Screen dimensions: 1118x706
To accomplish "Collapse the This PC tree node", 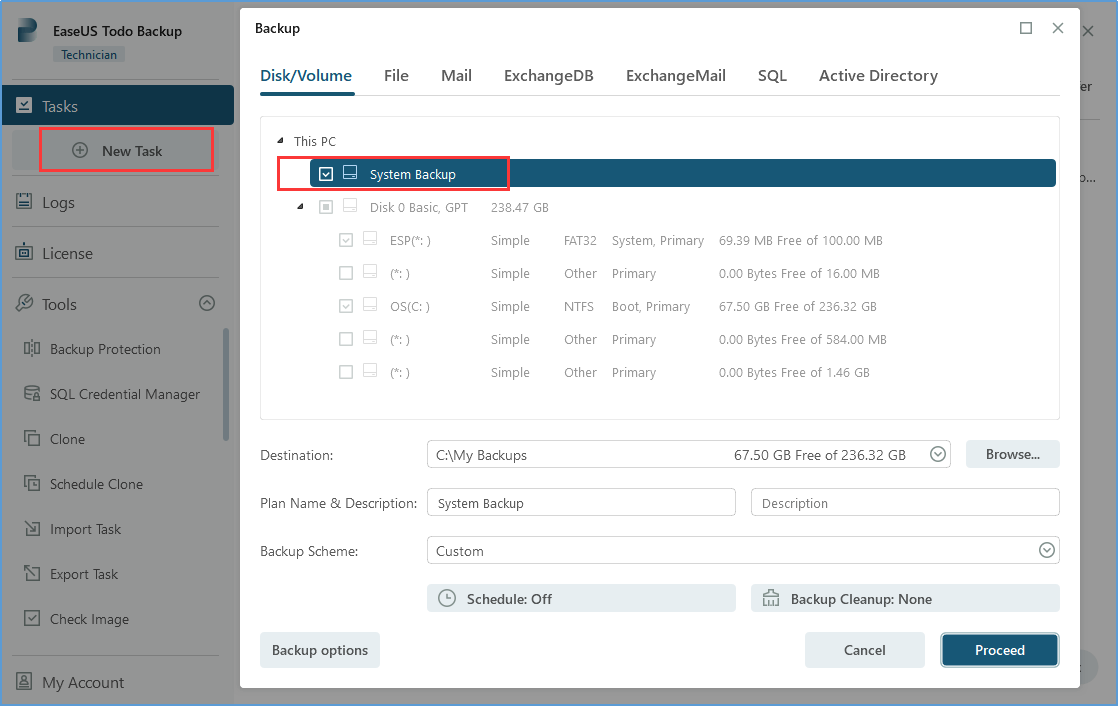I will tap(281, 142).
